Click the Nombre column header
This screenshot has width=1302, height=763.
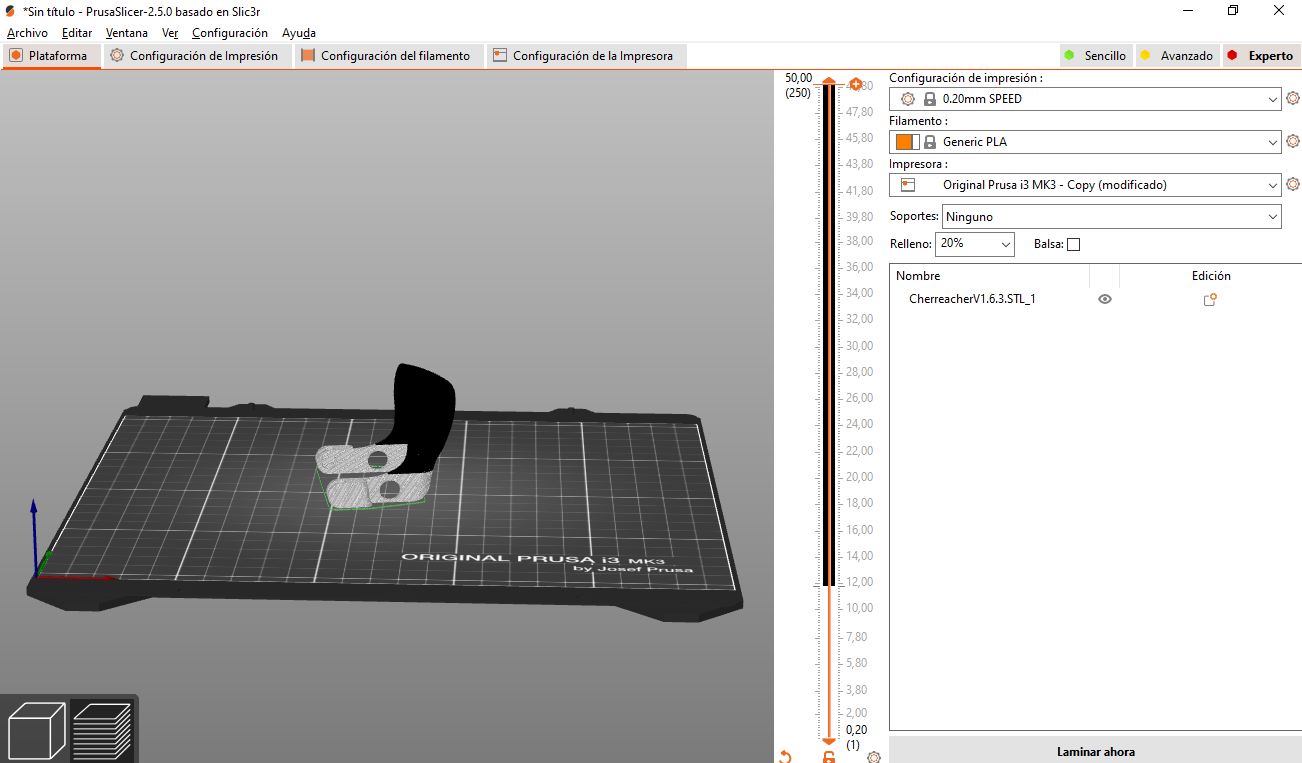pyautogui.click(x=918, y=276)
